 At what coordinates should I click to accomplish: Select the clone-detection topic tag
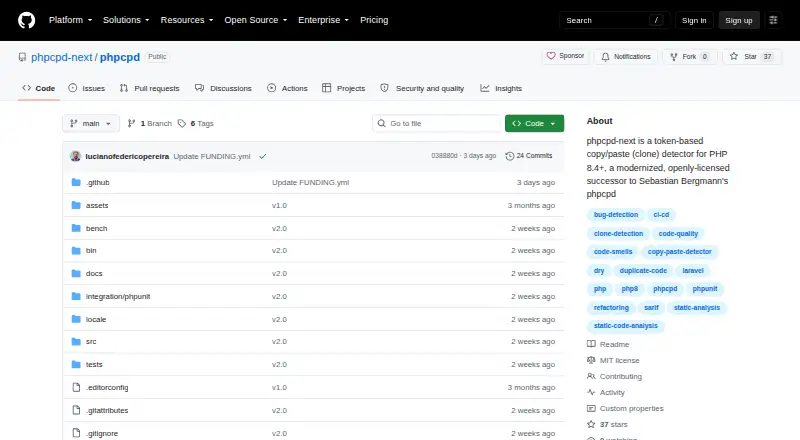pos(618,234)
